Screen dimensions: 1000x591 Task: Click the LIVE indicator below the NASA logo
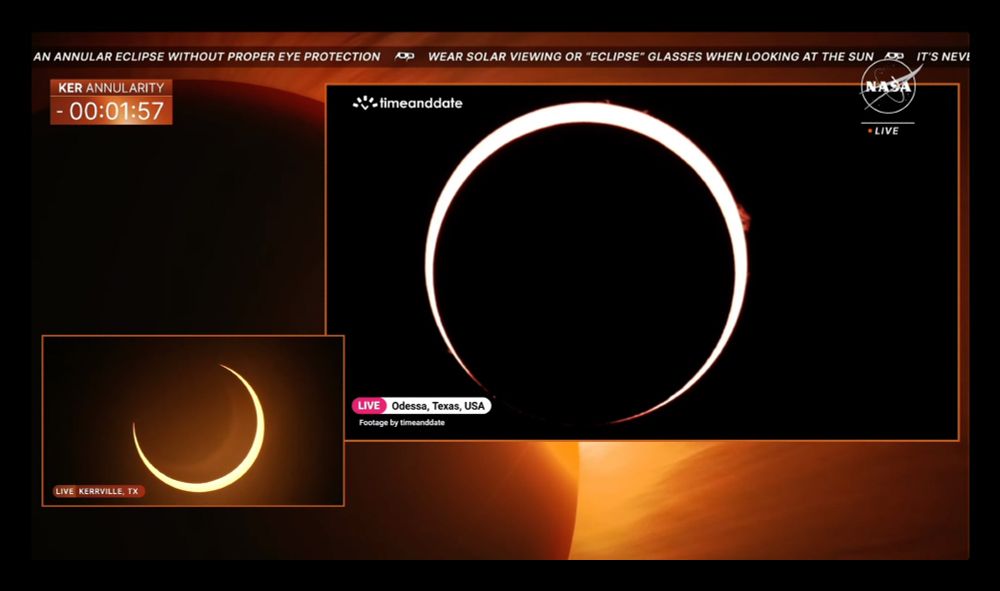pyautogui.click(x=884, y=131)
